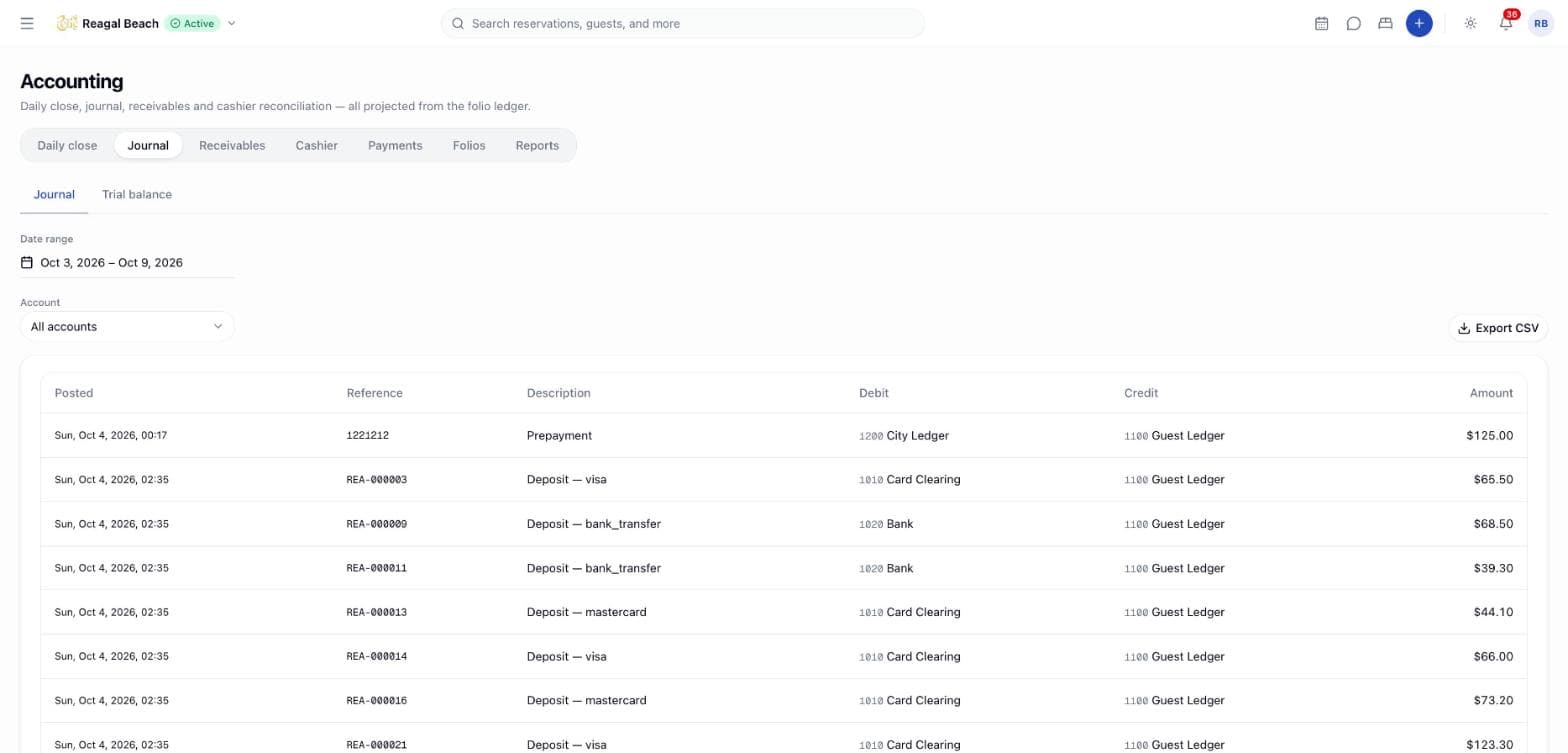Open the date range picker Oct 3 – Oct 9
Screen dimensions: 1568x753
[127, 263]
